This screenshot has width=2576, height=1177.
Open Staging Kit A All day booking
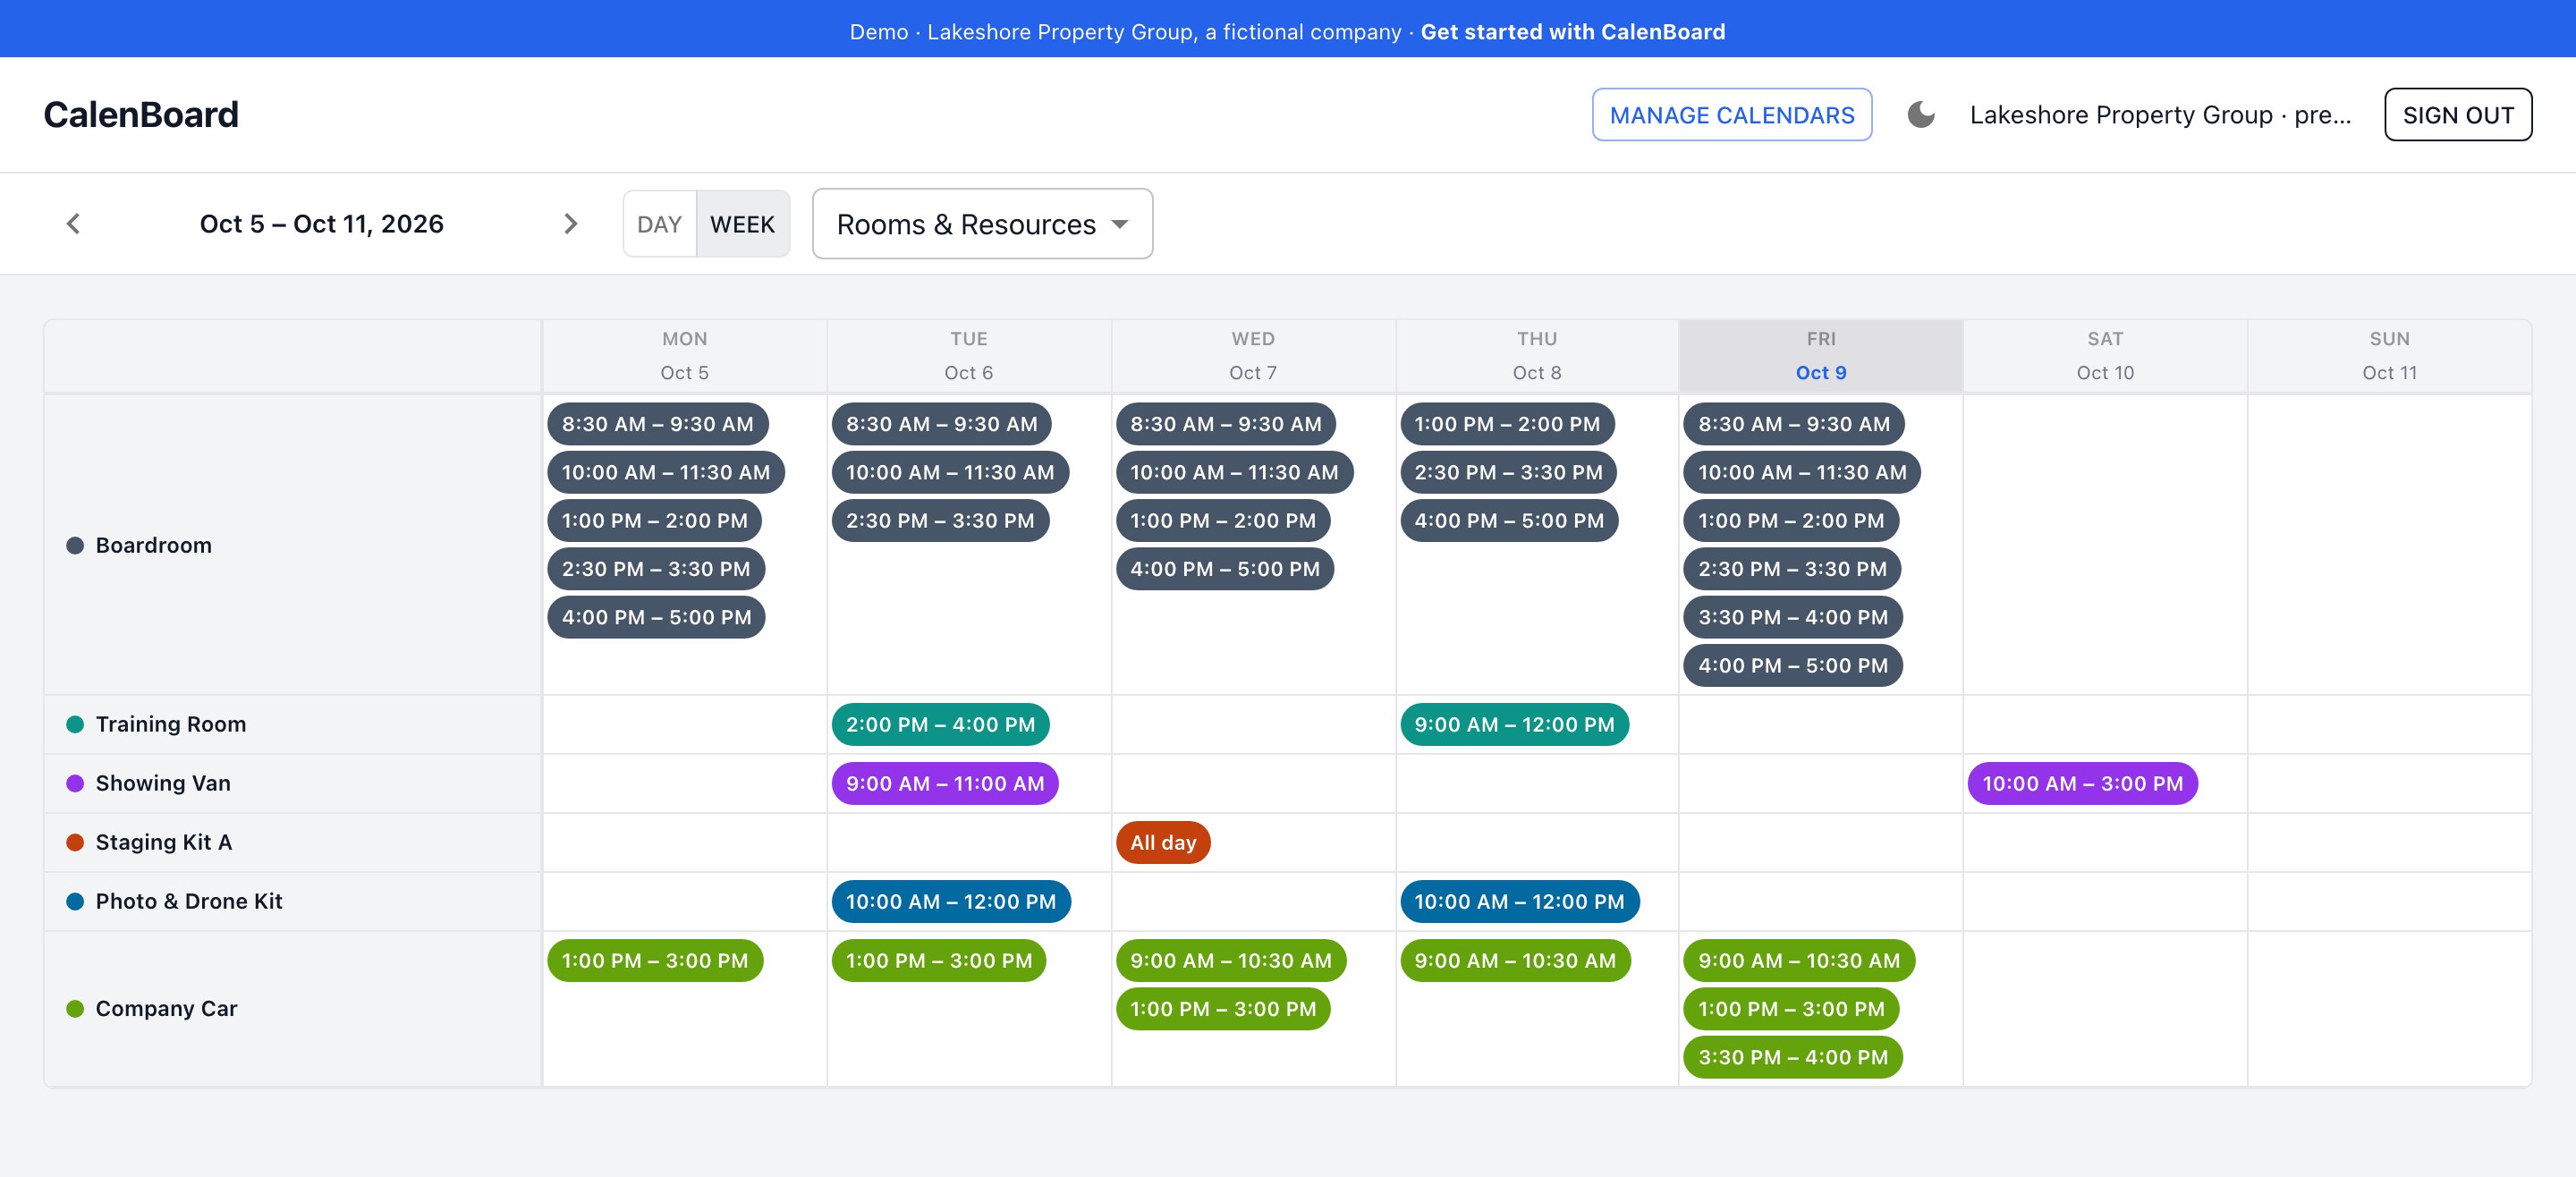[x=1163, y=842]
